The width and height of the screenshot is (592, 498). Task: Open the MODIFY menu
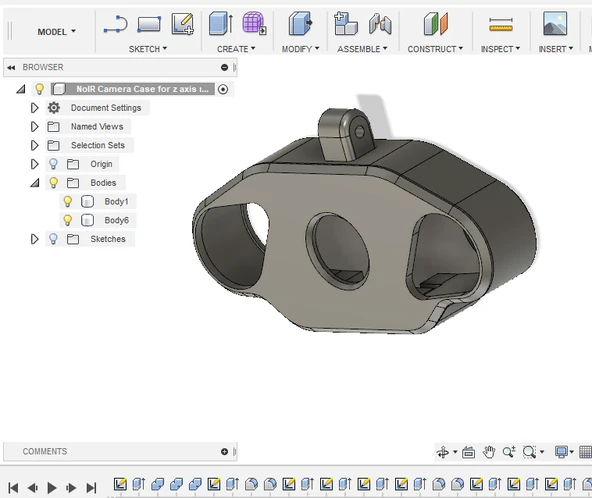pos(301,49)
